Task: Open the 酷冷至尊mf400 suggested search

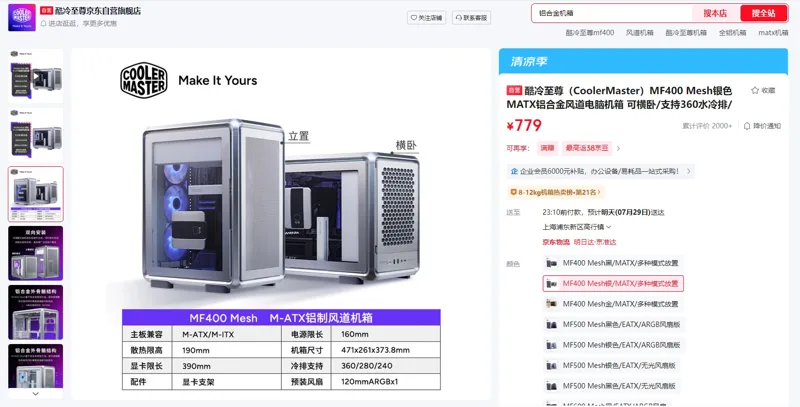Action: (x=590, y=33)
